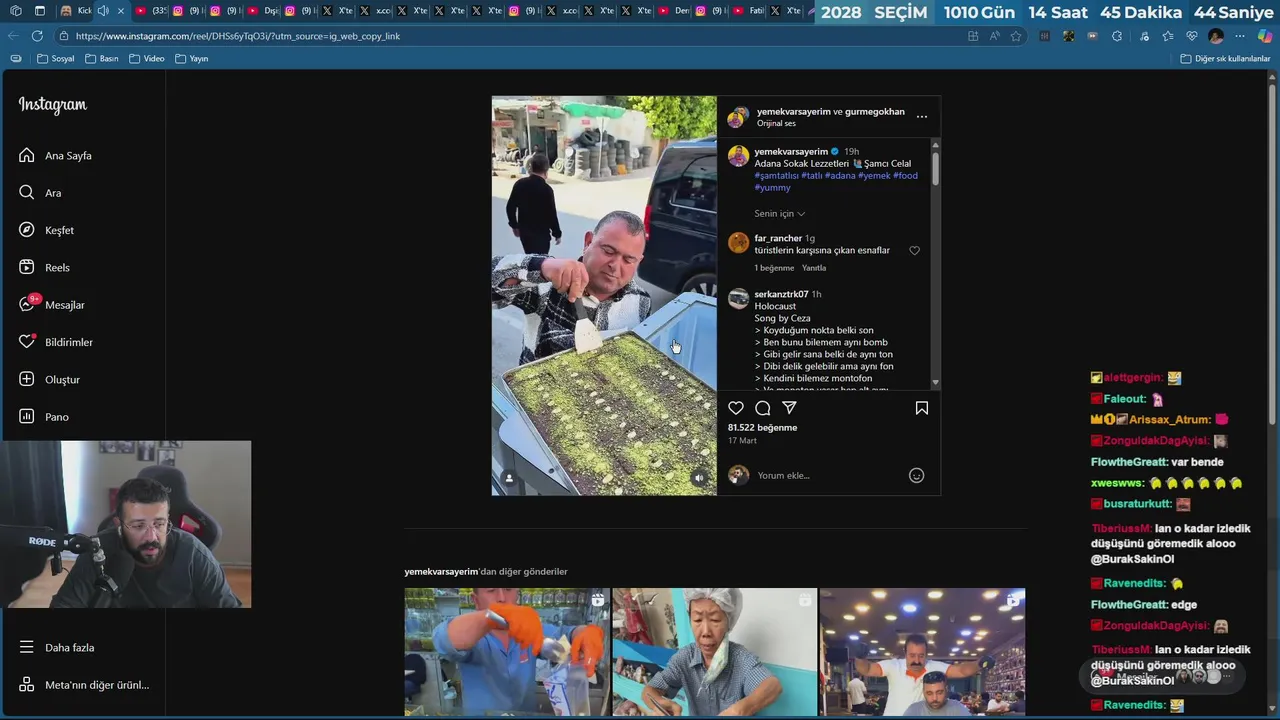Go back with browser arrow
Screen dimensions: 1280x720
coord(13,36)
